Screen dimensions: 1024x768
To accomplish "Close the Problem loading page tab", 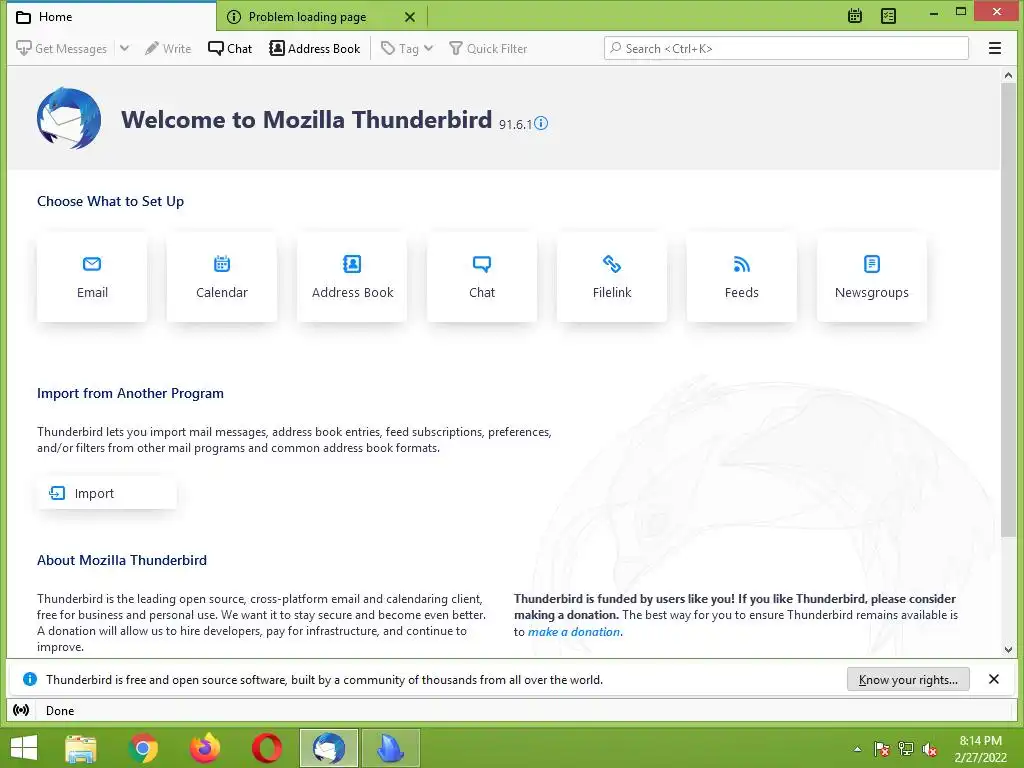I will tap(409, 17).
